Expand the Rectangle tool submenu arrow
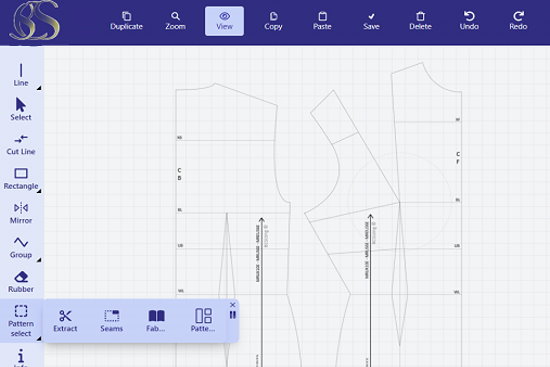Viewport: 550px width, 367px height. click(39, 191)
